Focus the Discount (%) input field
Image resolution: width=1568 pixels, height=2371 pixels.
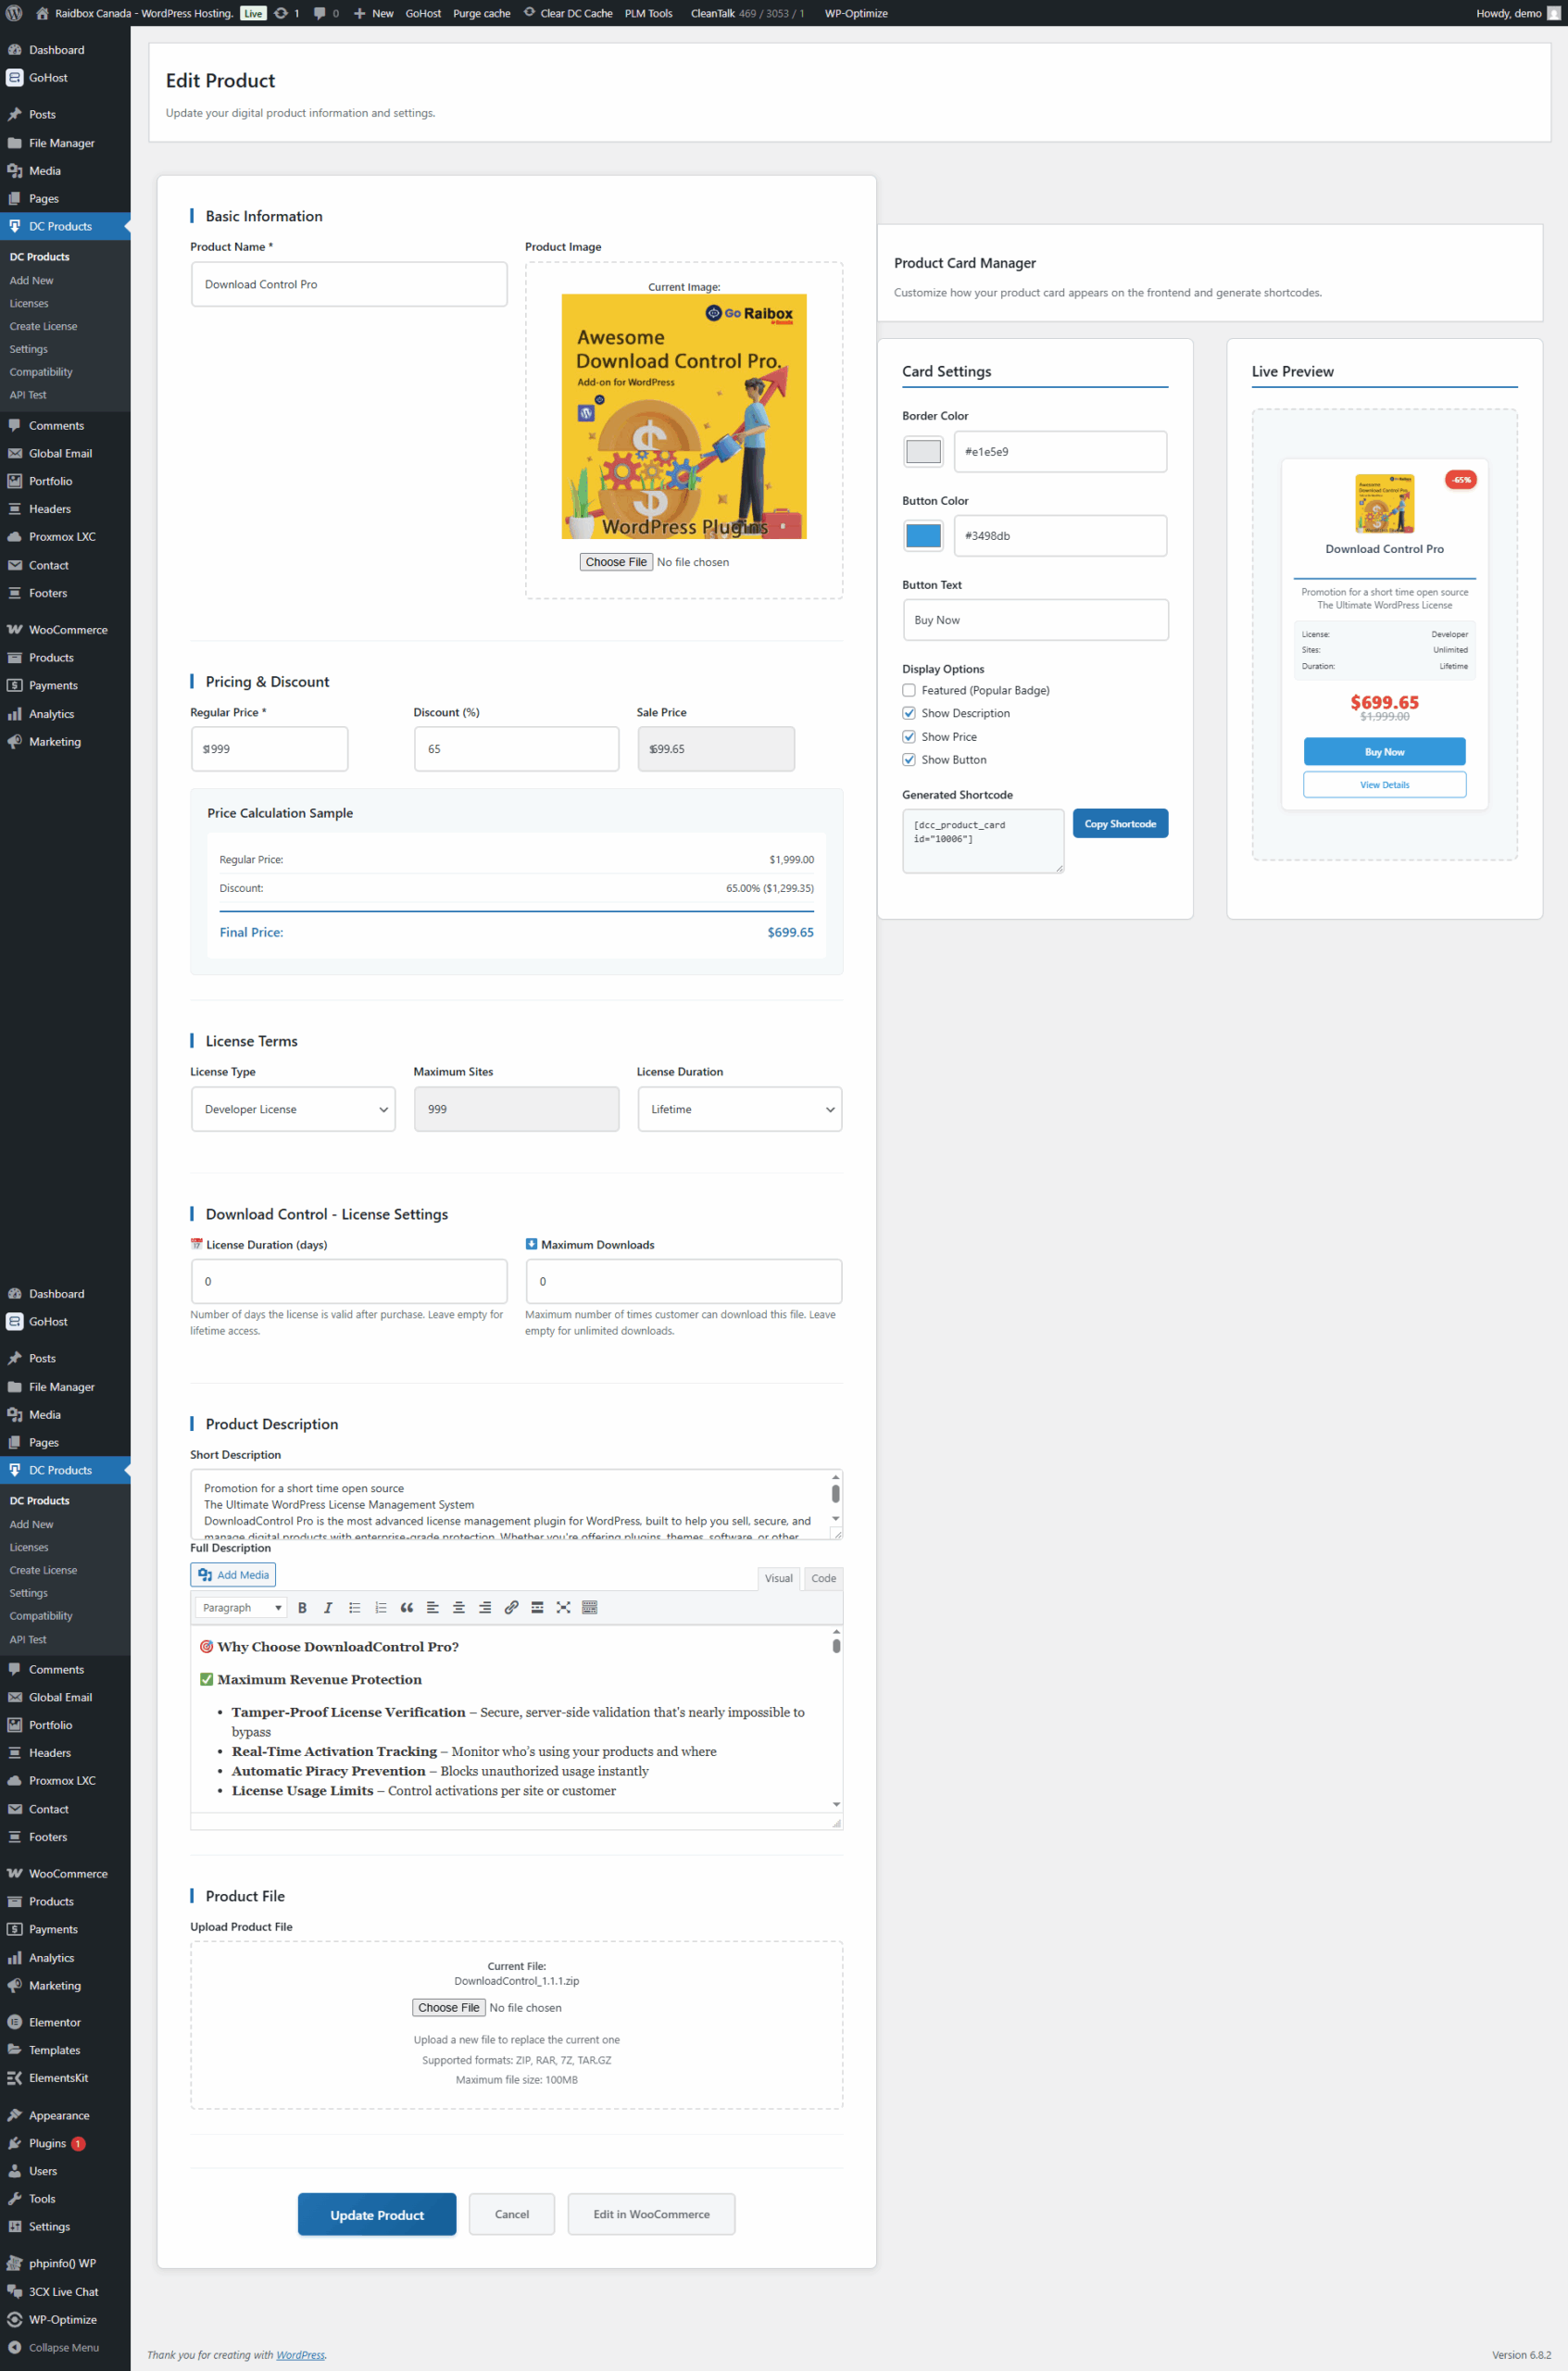[x=517, y=749]
